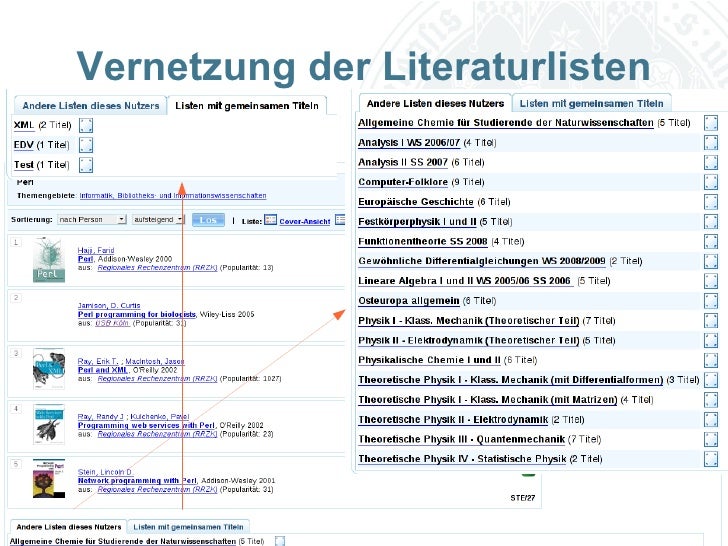Switch to left 'Andere Listen dieses Nutzers' tab
This screenshot has width=728, height=546.
point(91,106)
